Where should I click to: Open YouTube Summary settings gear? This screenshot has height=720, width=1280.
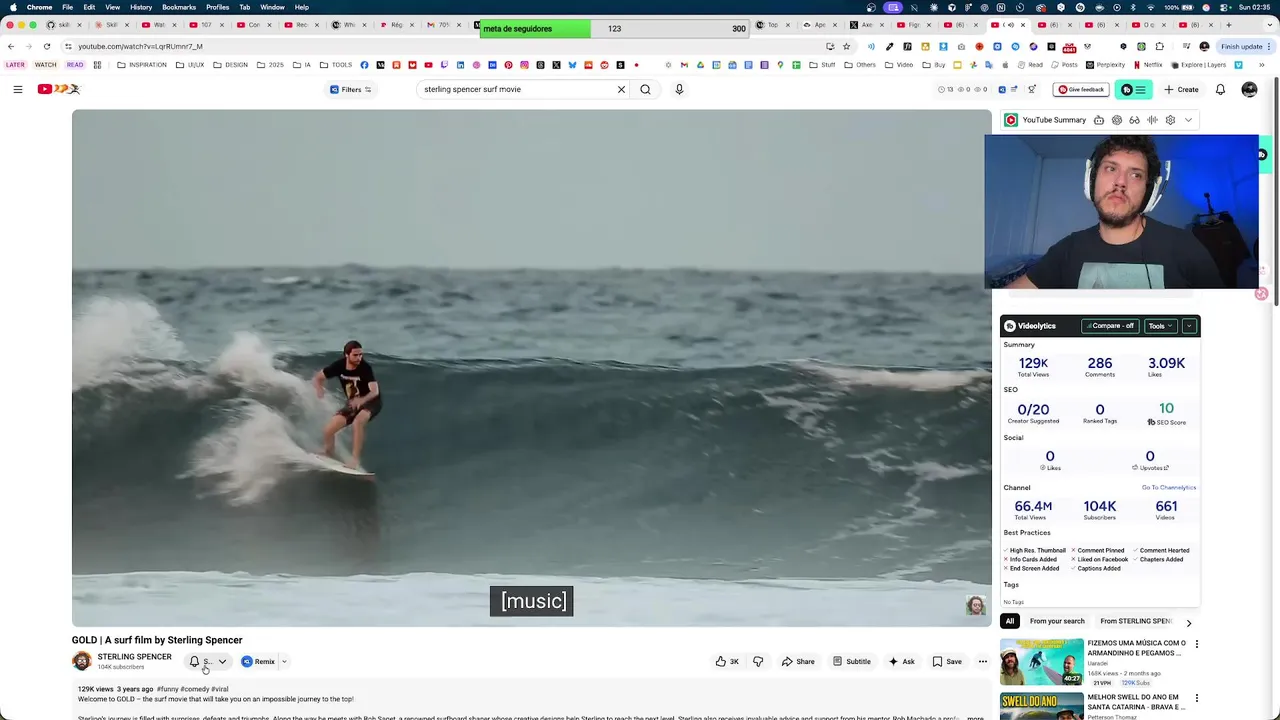(1170, 120)
